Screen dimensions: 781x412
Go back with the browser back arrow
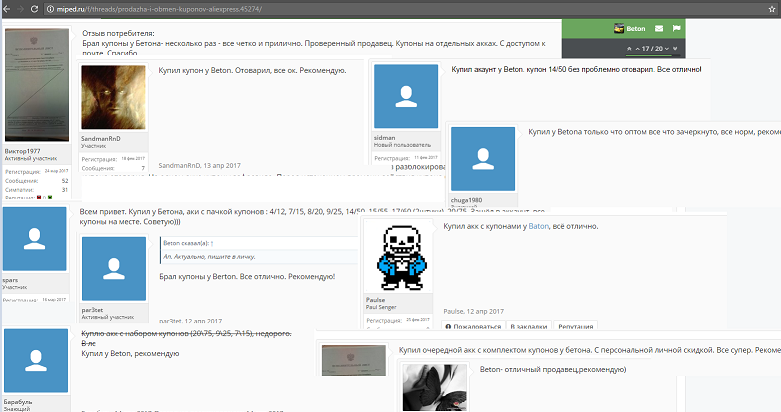click(6, 9)
